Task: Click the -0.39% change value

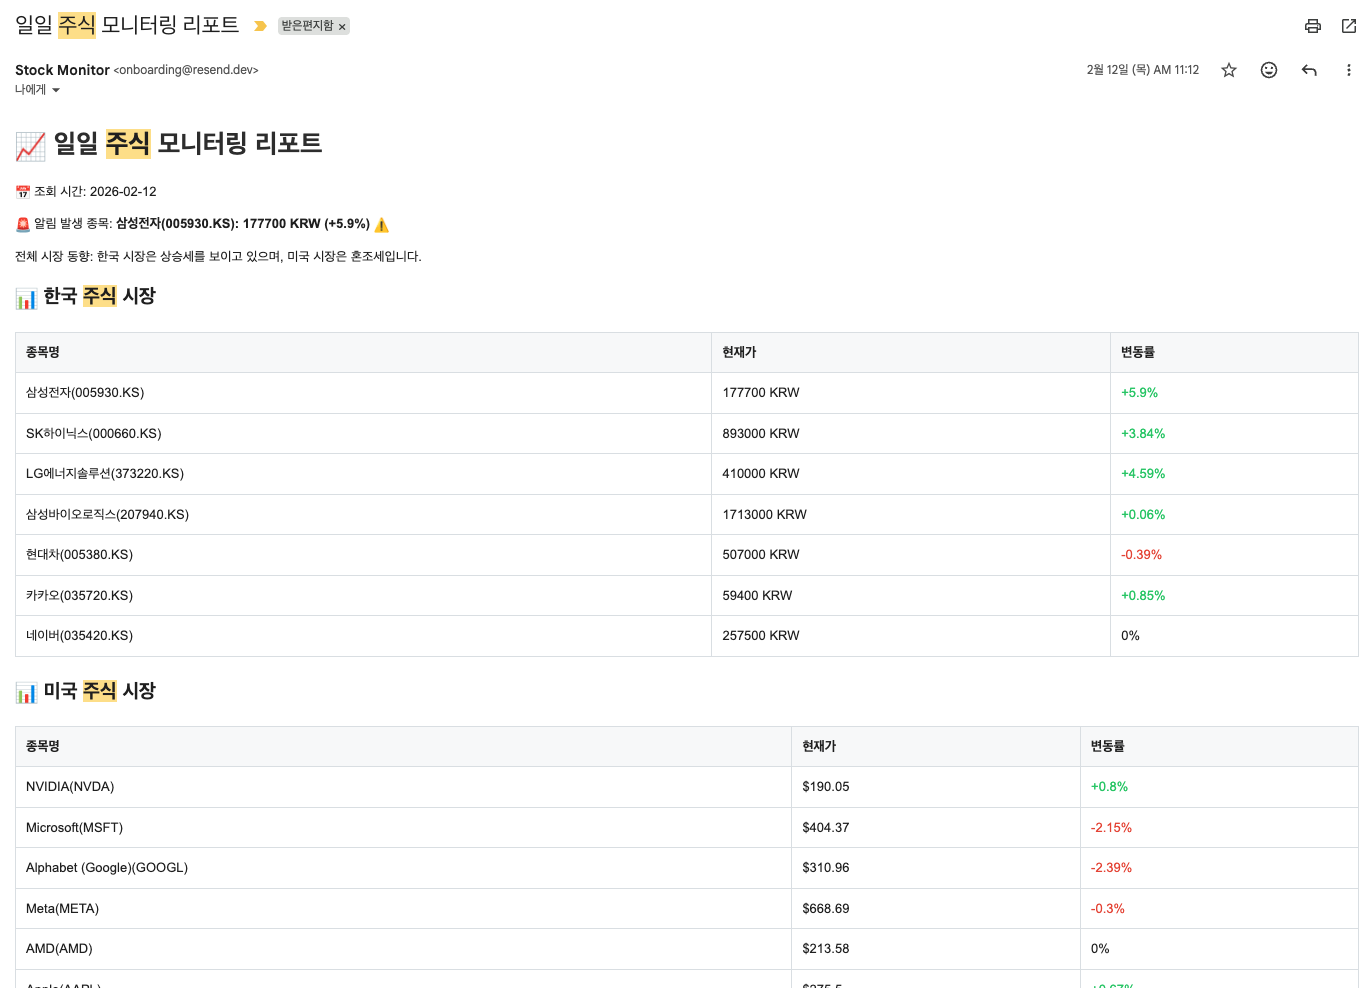Action: tap(1141, 555)
